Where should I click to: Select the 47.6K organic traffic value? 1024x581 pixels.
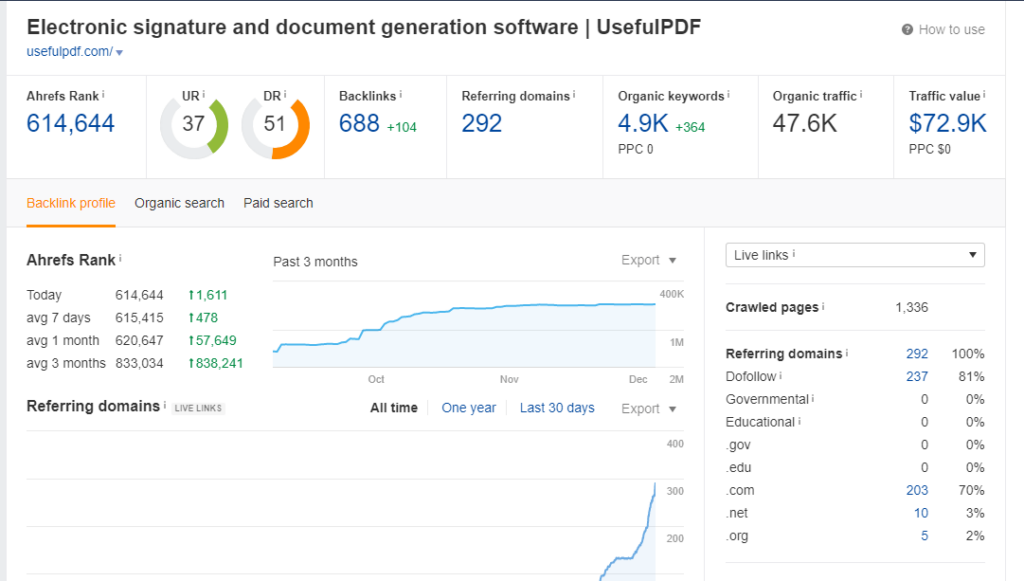pos(805,123)
